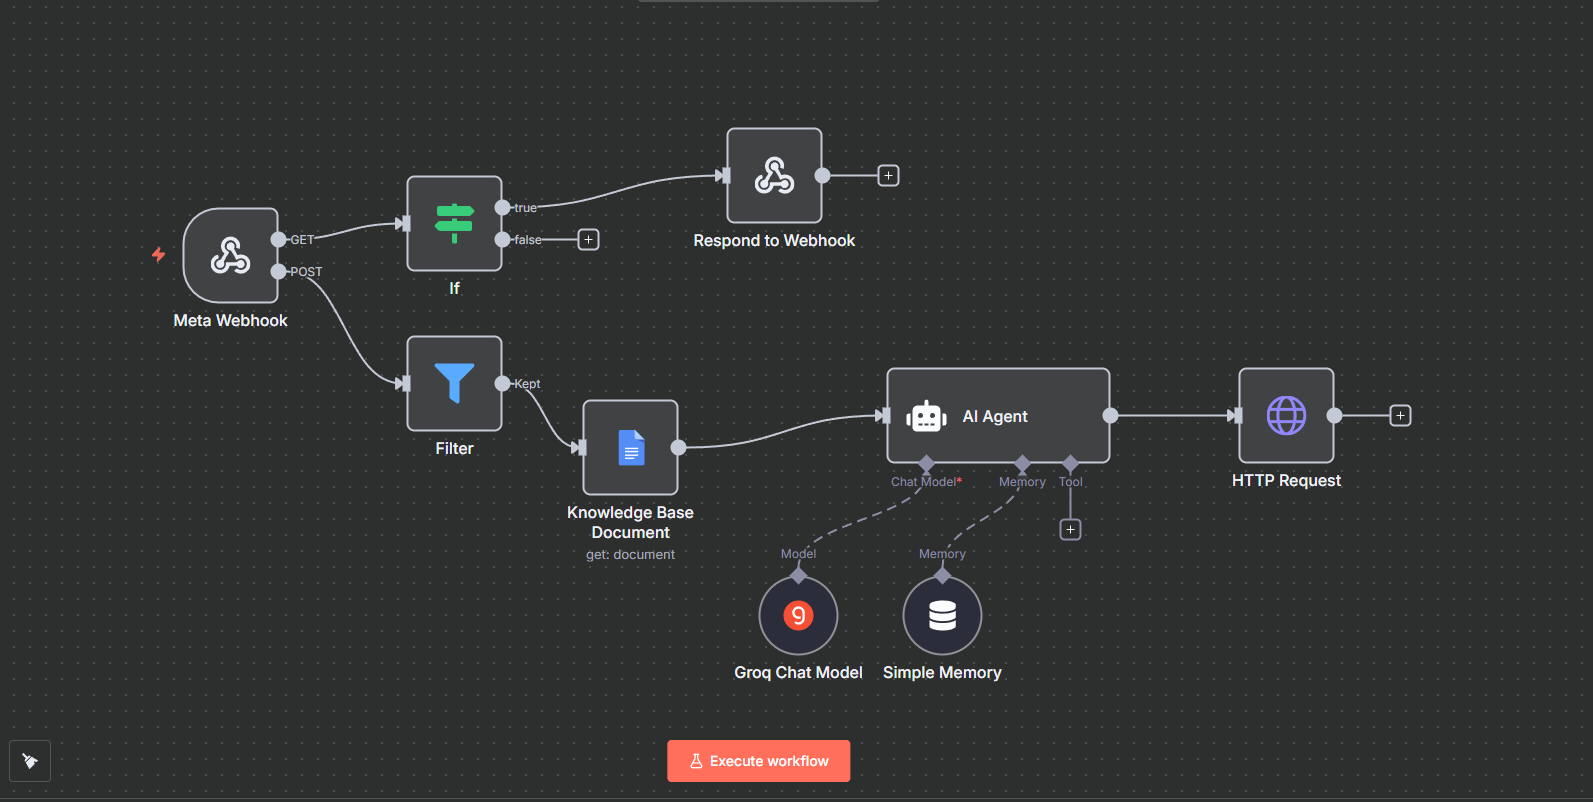Click the "Meta Webhook" label

230,320
